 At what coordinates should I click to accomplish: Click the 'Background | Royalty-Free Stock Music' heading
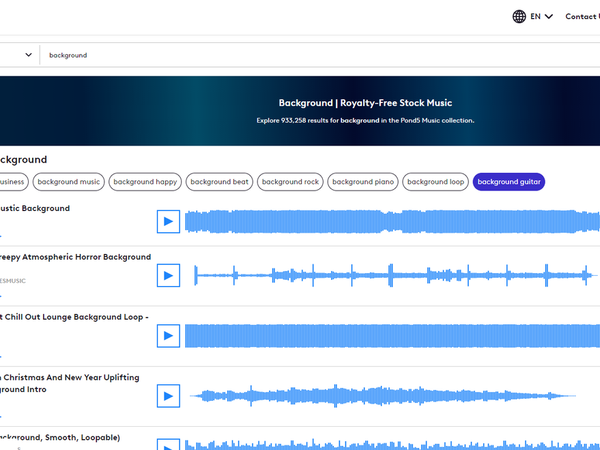point(365,103)
